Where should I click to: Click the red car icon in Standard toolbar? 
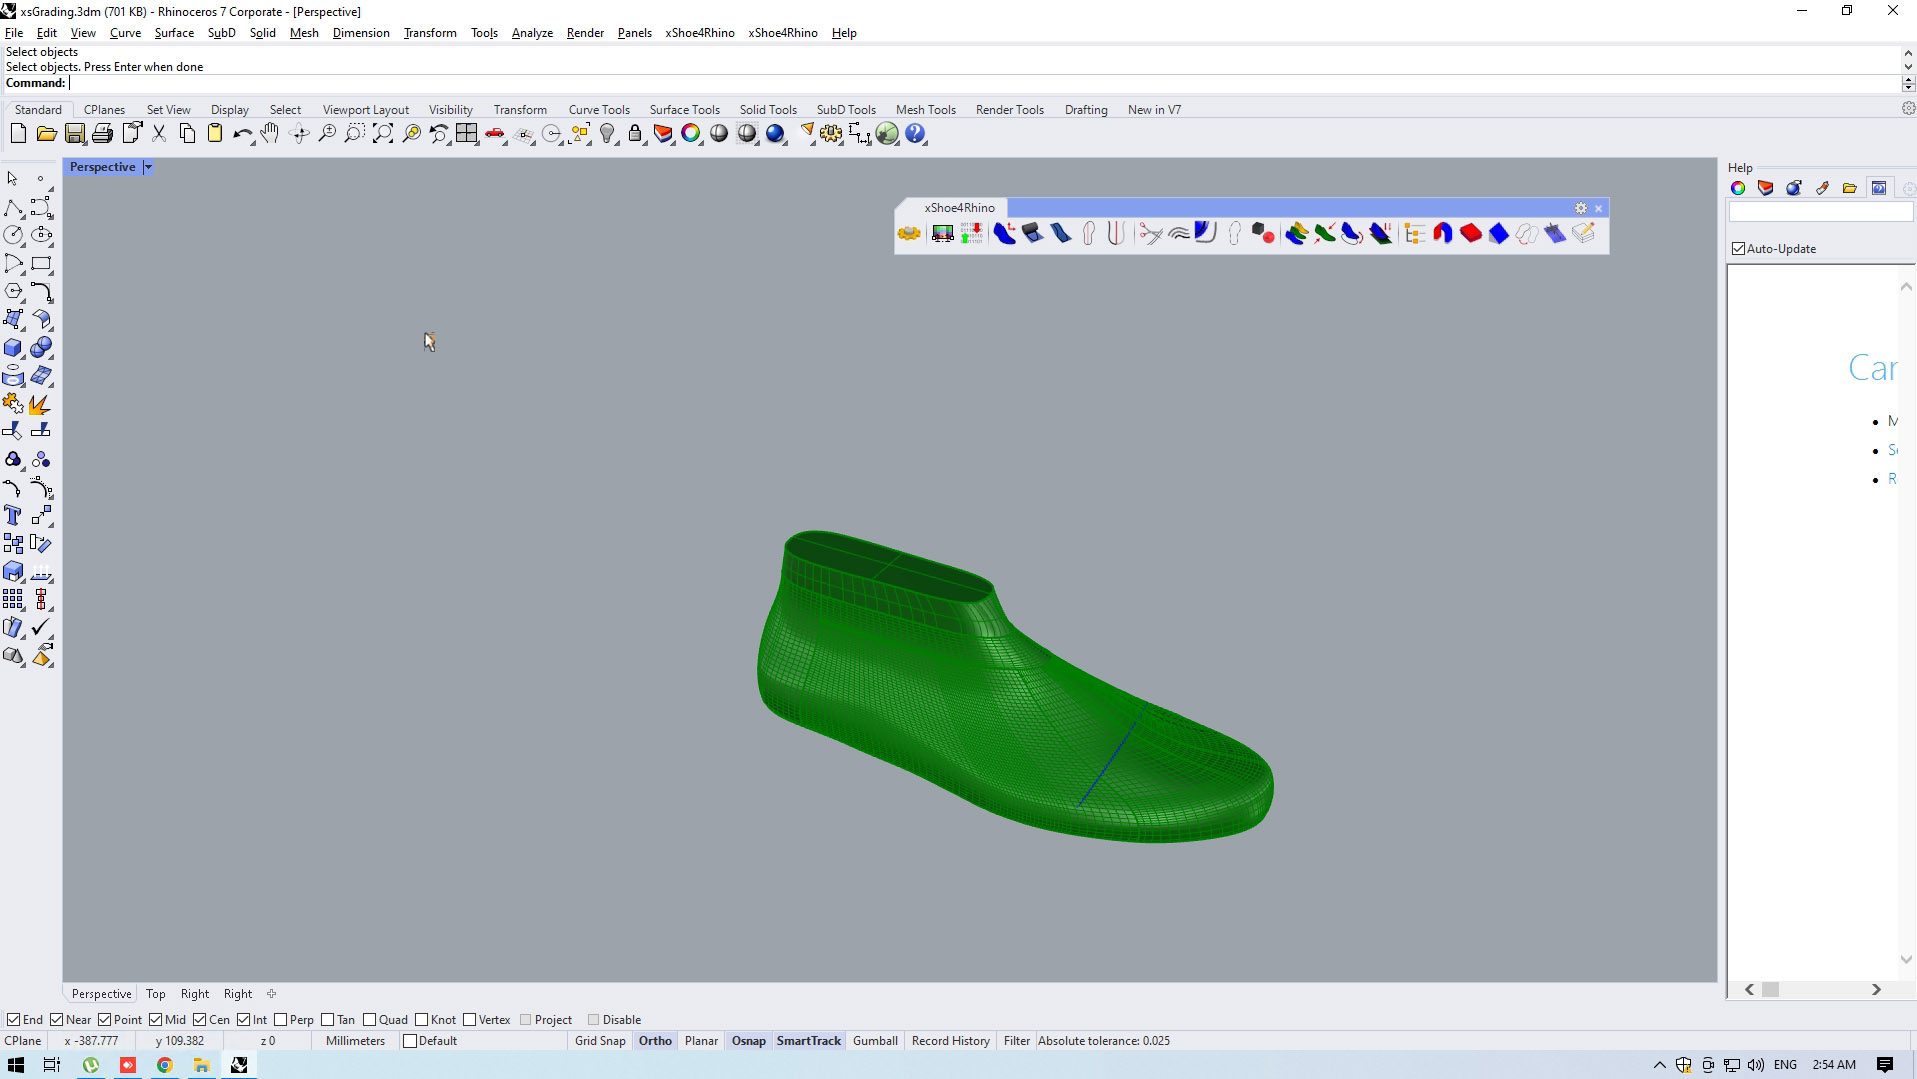[495, 134]
